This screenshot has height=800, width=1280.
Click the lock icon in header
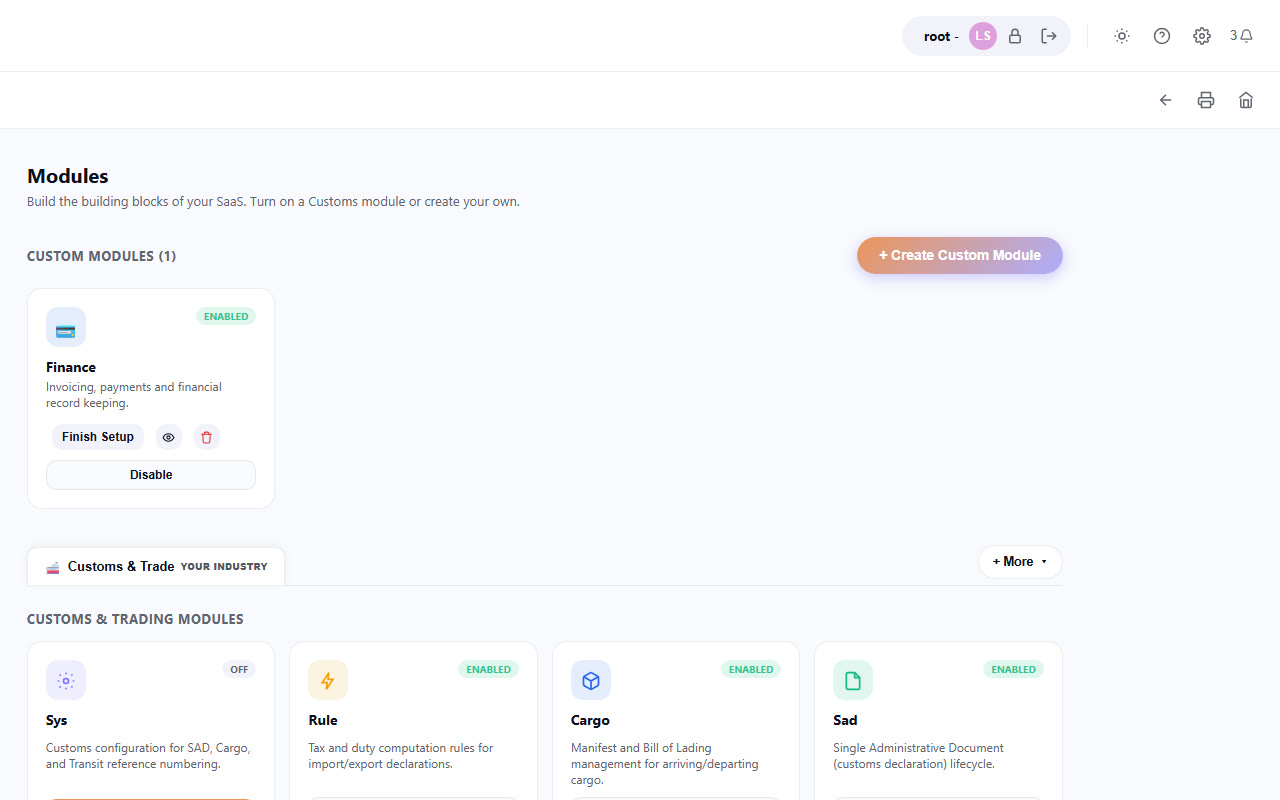[1015, 36]
